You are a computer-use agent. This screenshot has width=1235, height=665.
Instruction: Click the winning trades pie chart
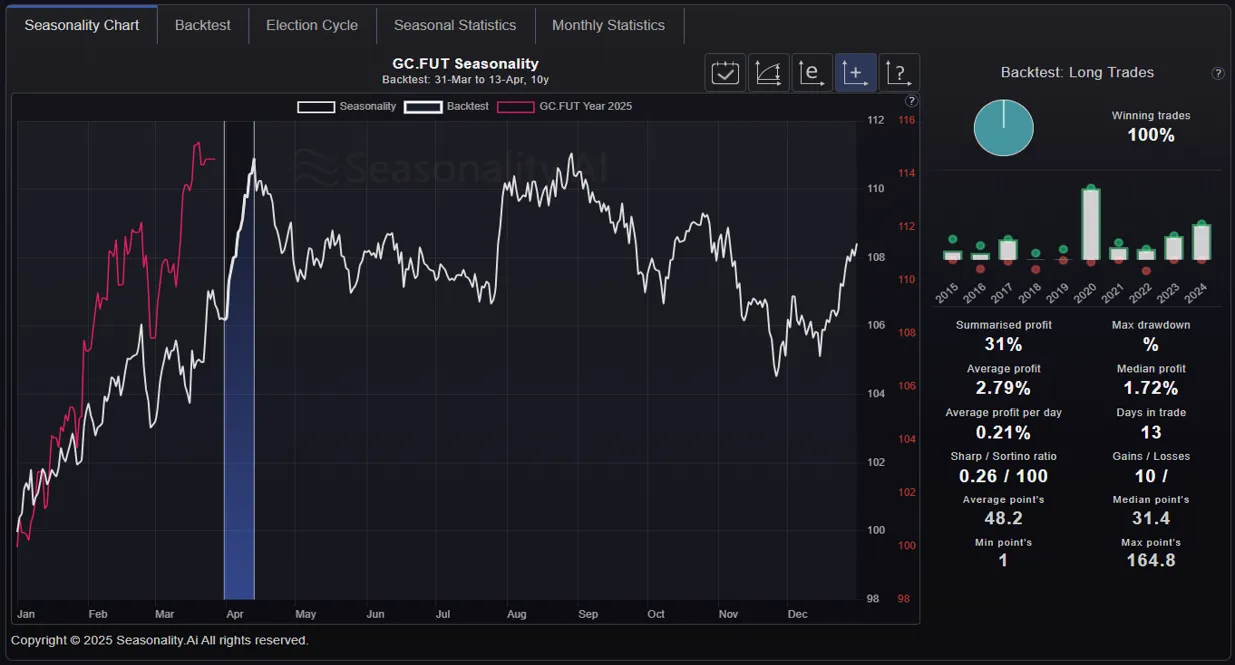click(1003, 128)
